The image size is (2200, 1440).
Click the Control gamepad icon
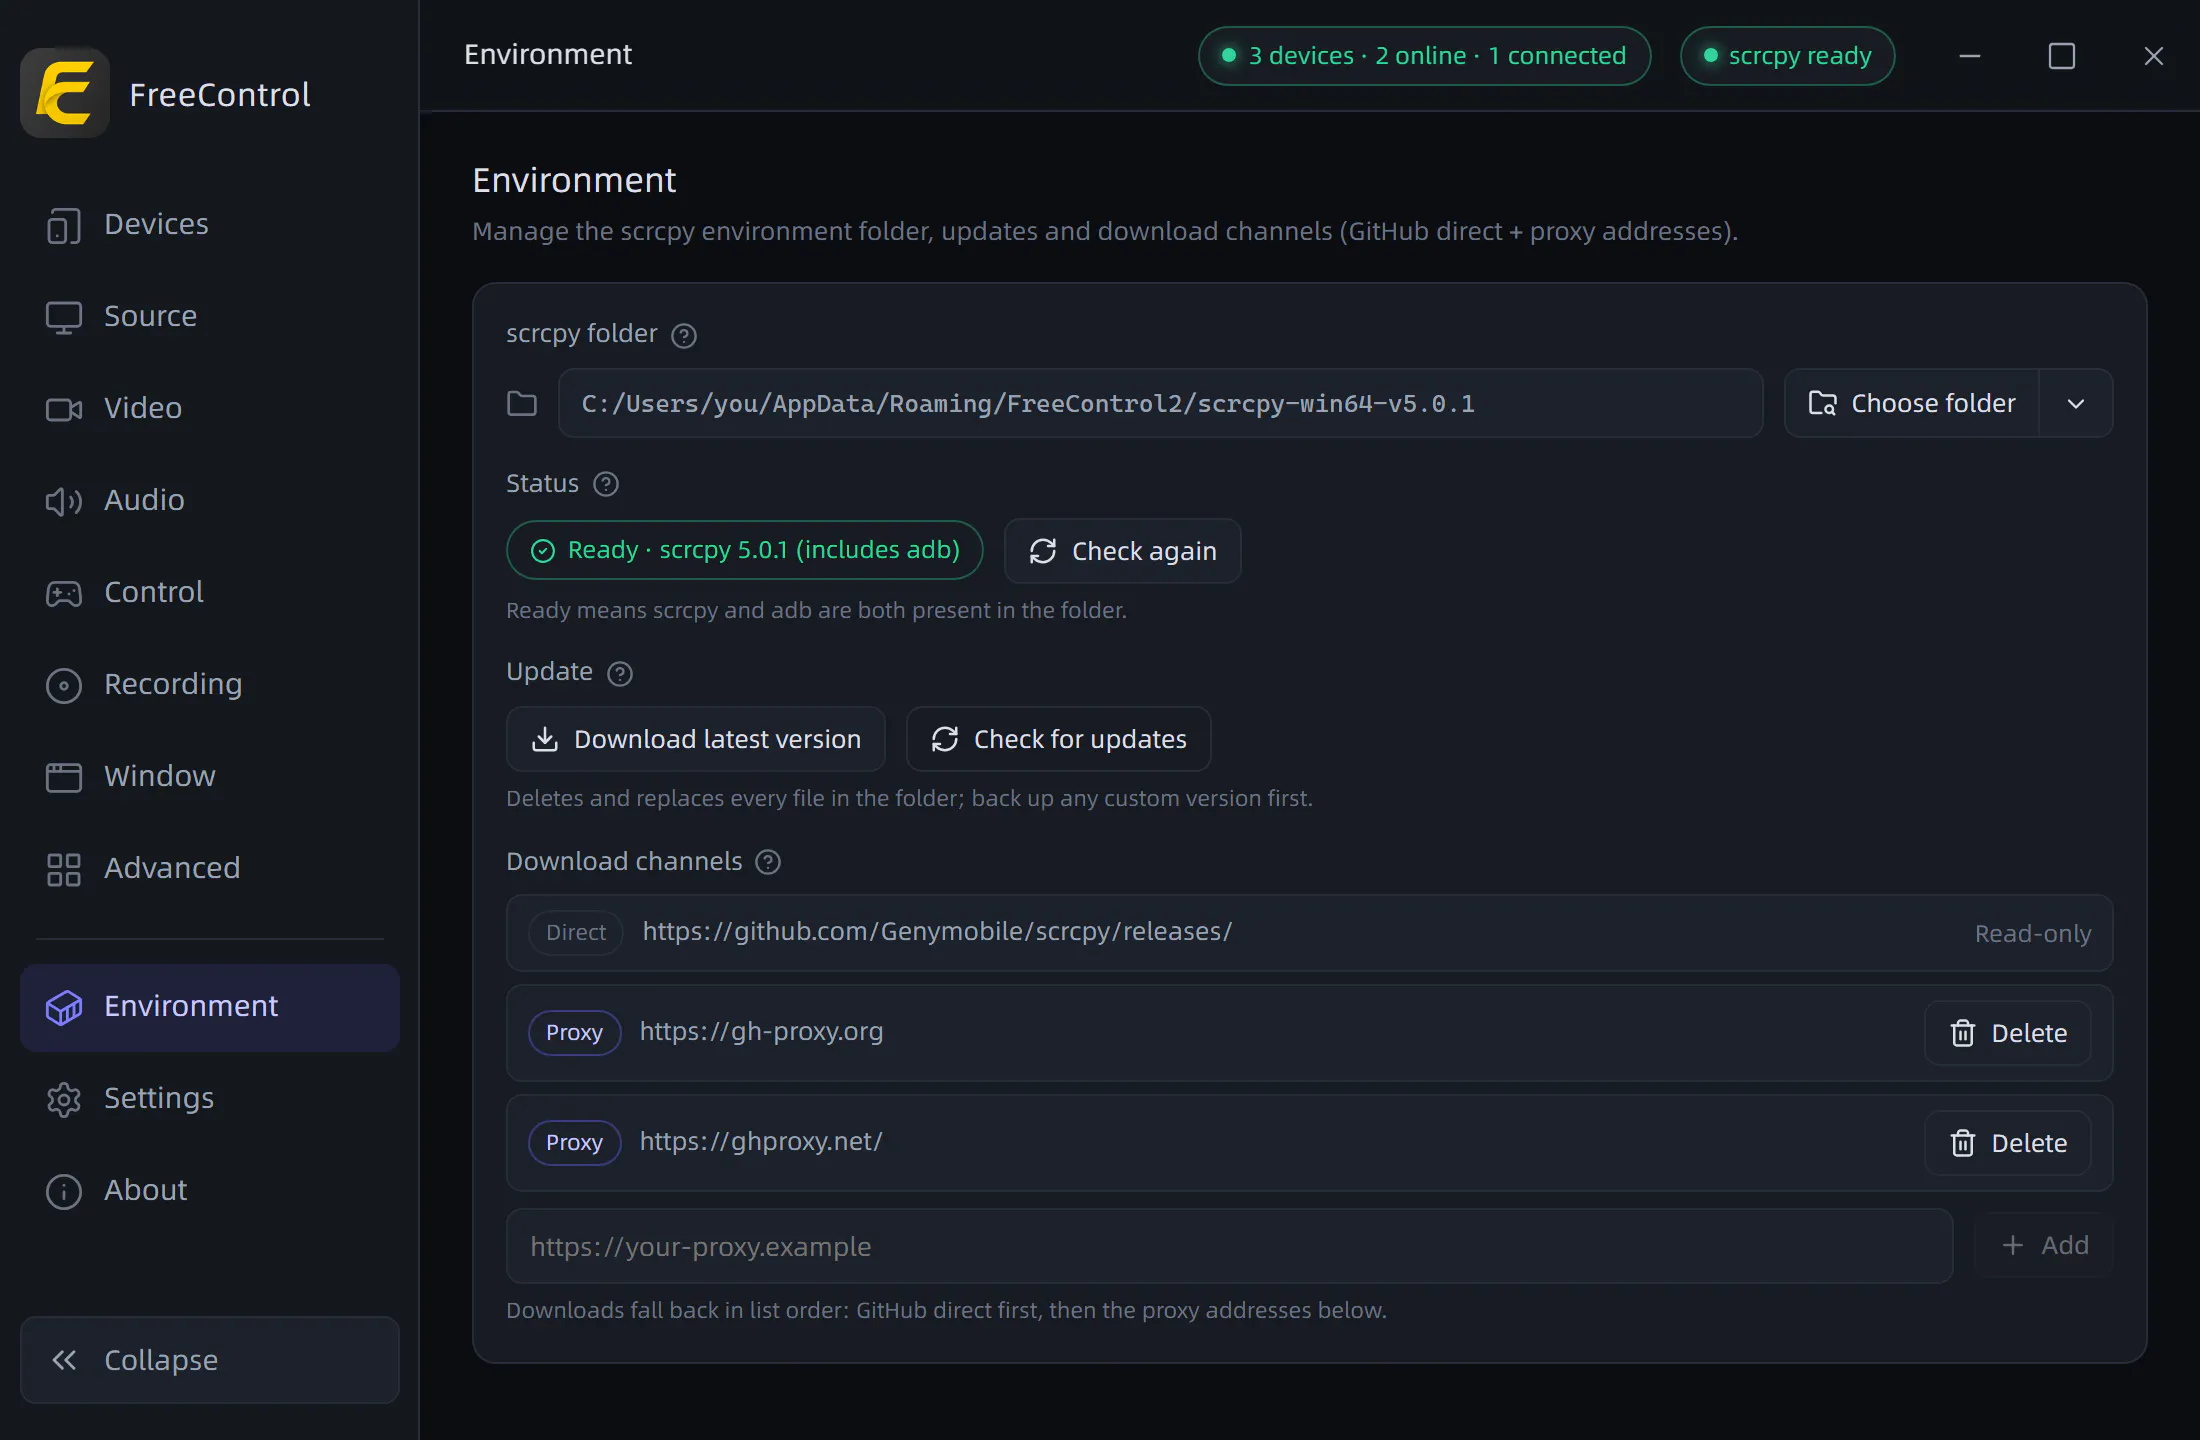64,593
